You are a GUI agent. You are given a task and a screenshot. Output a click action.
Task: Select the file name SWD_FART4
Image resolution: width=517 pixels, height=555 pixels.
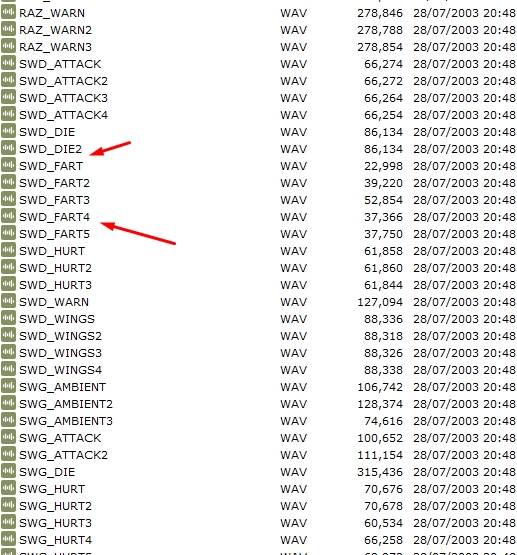[x=54, y=217]
